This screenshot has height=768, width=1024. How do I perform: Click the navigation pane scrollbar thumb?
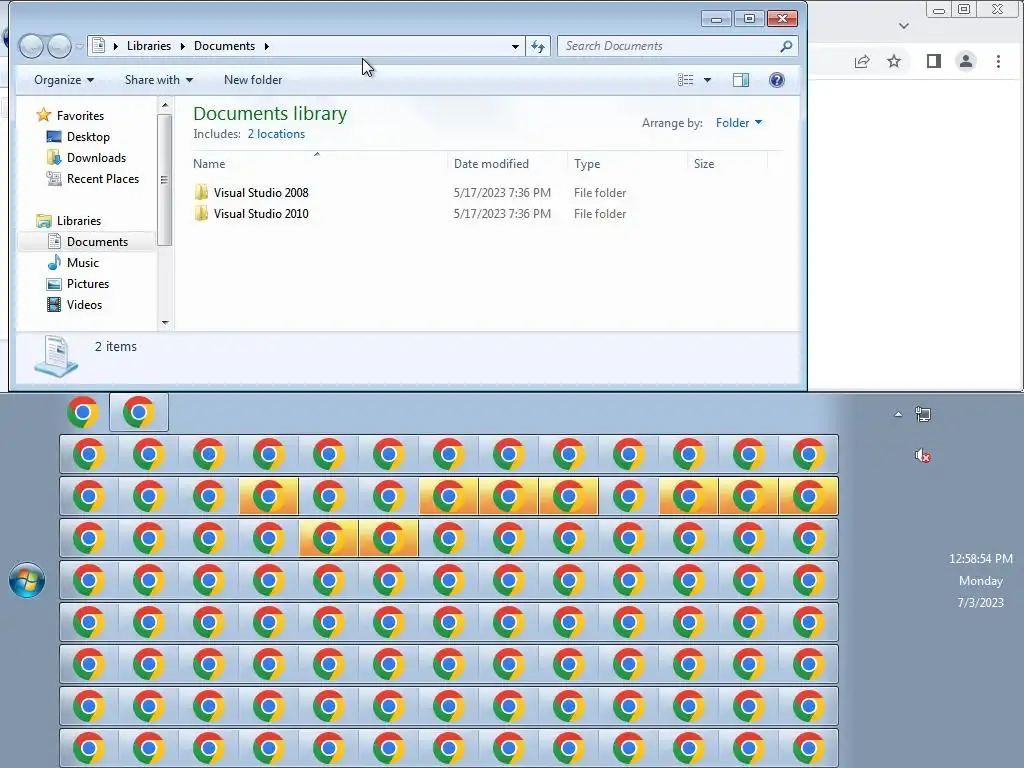click(x=165, y=180)
